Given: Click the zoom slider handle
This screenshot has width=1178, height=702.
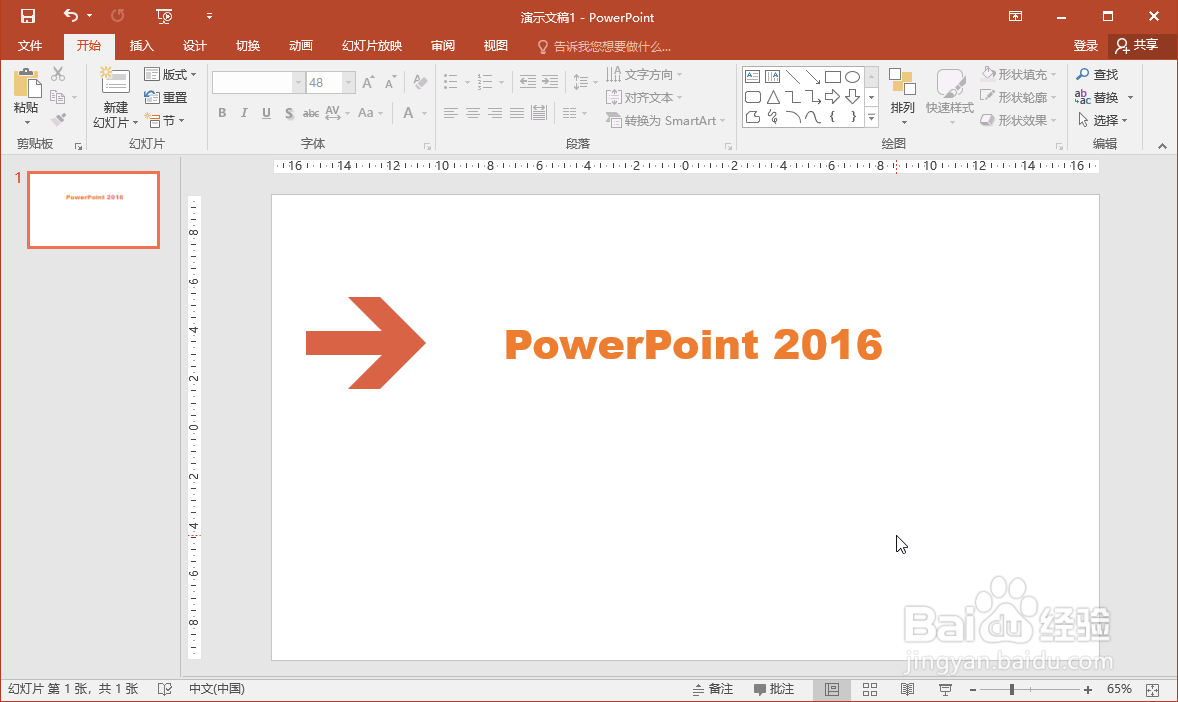Looking at the screenshot, I should pos(1012,689).
